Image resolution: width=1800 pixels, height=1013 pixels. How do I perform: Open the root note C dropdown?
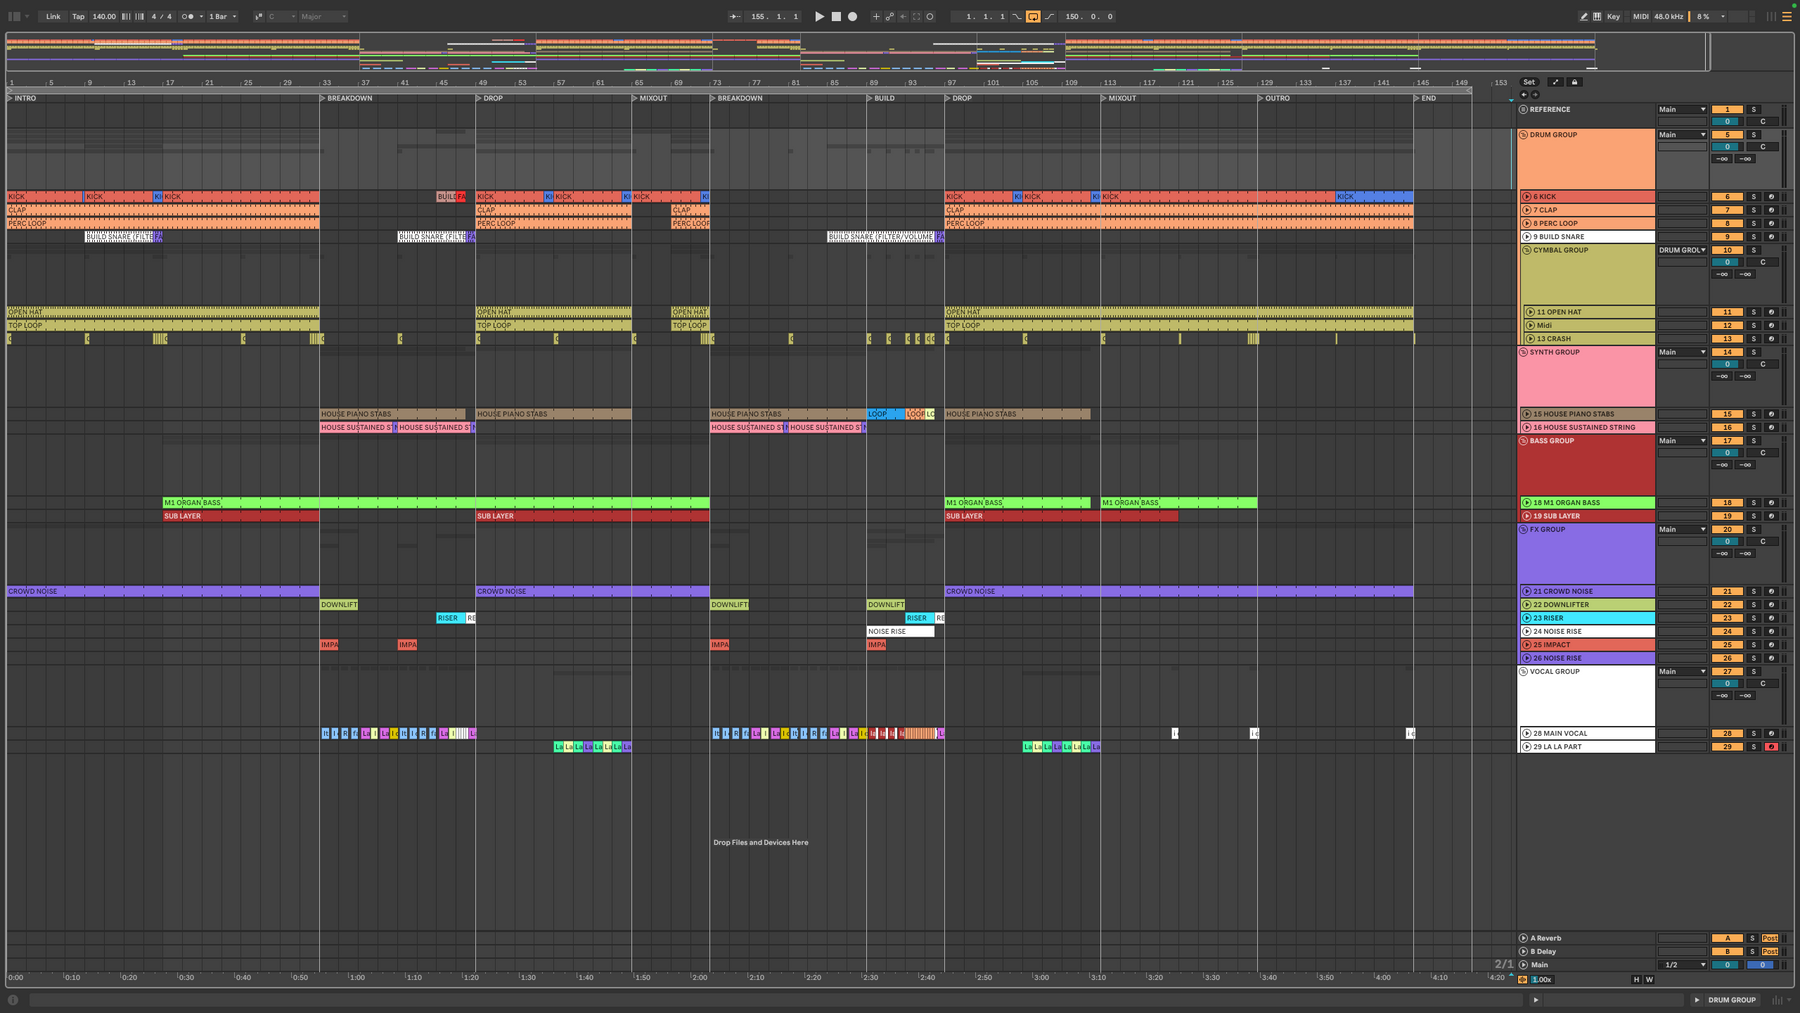coord(282,16)
